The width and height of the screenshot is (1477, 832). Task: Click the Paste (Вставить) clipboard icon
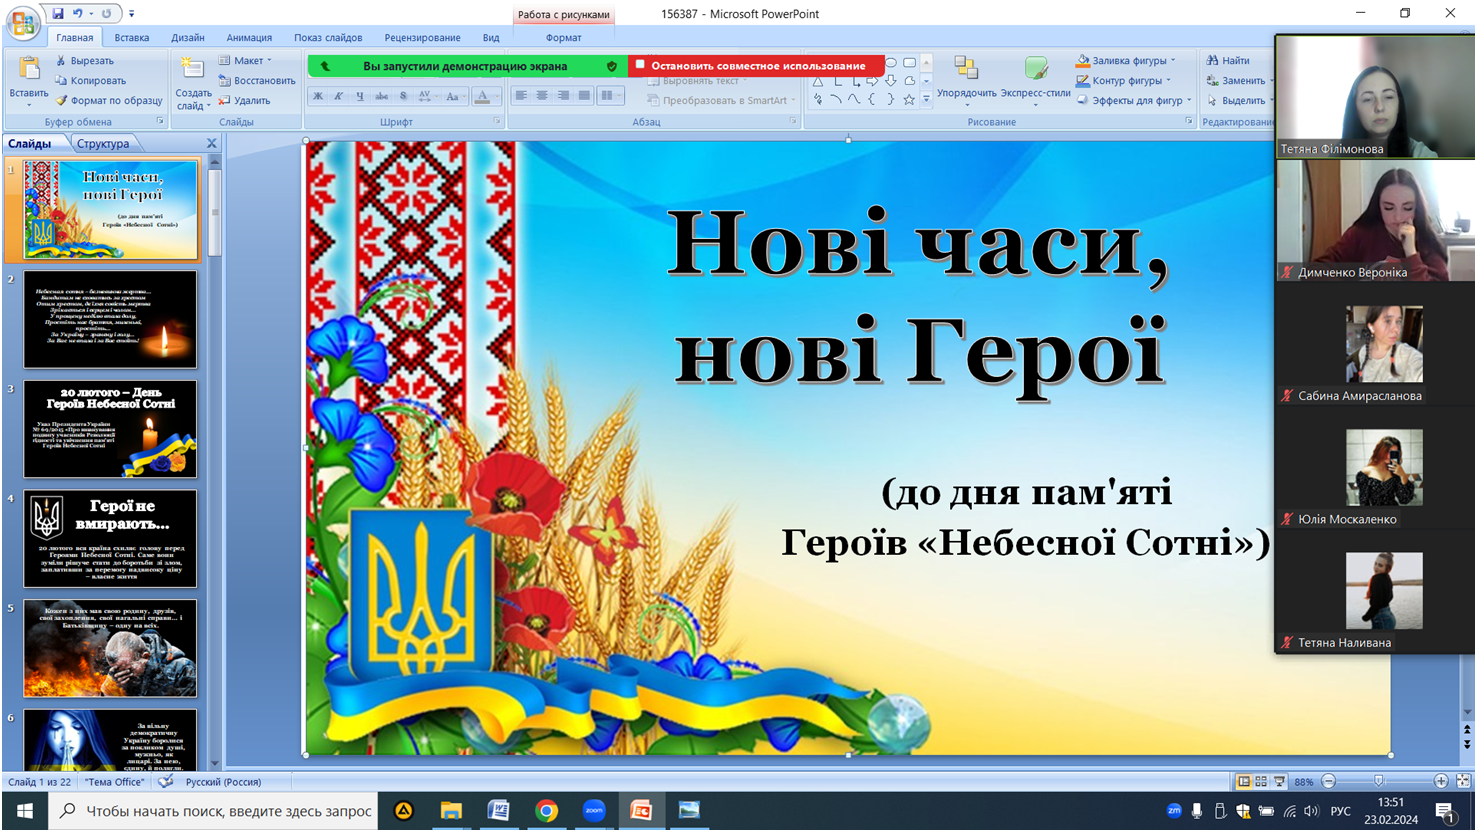29,69
